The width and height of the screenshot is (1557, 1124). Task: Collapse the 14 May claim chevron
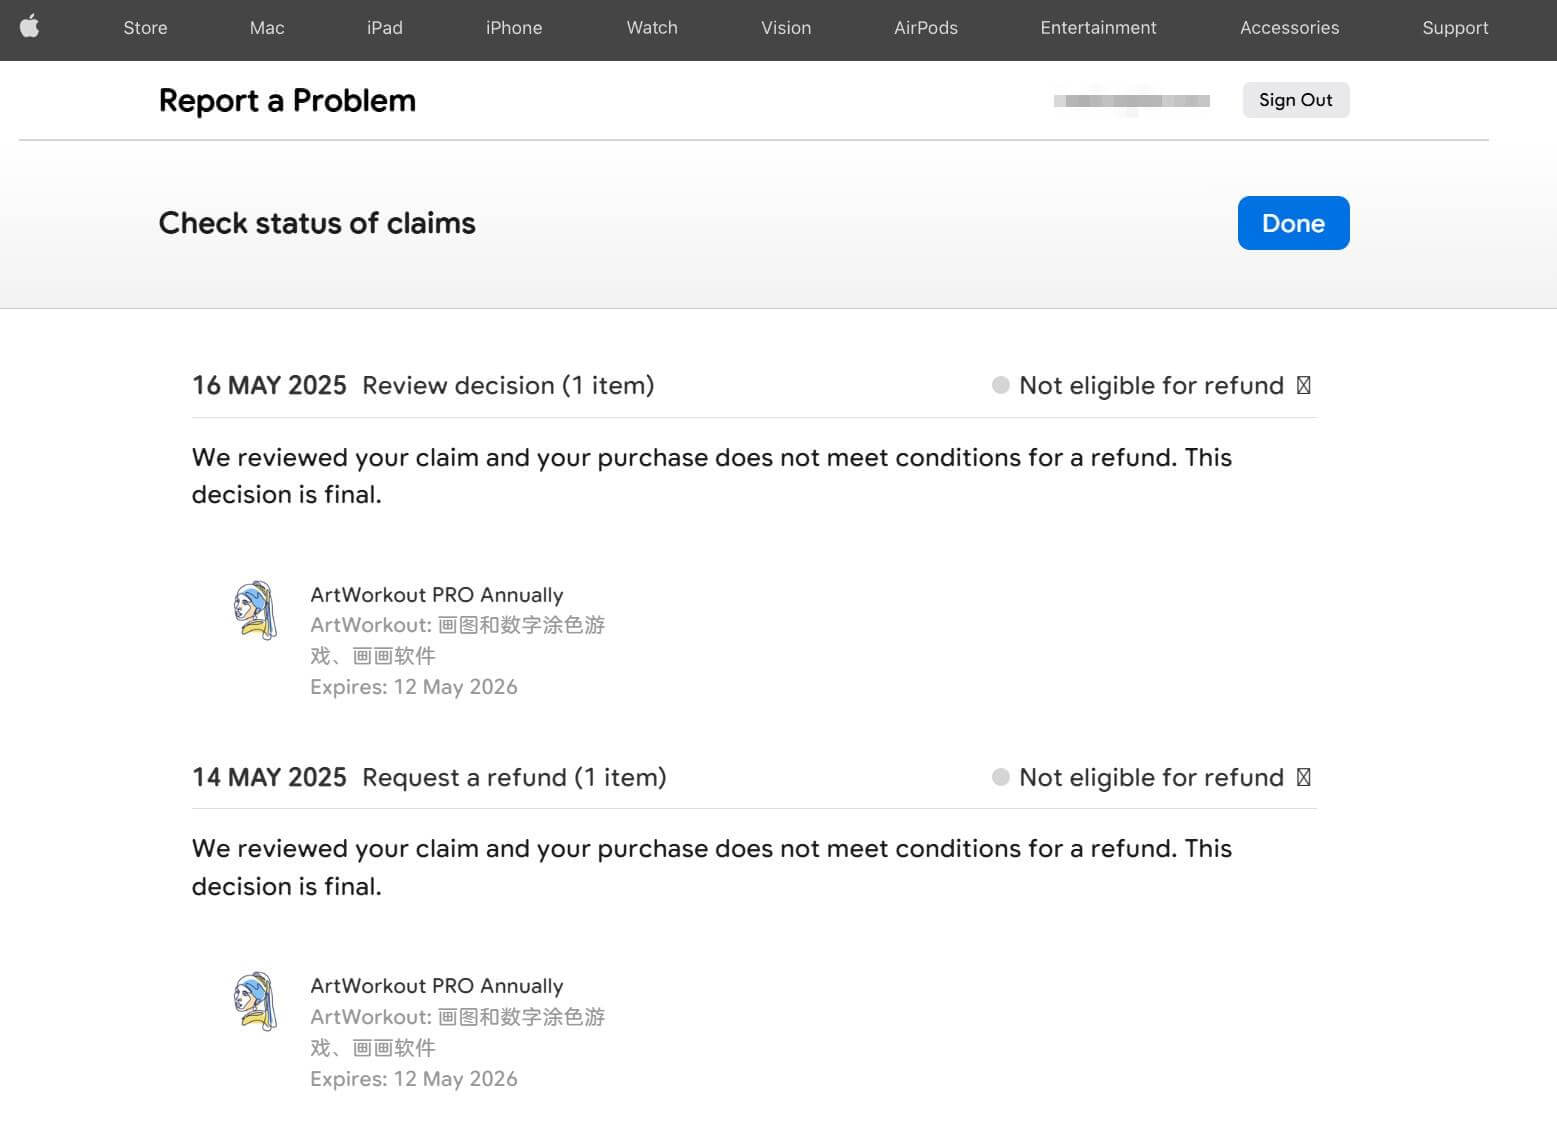click(x=1303, y=778)
